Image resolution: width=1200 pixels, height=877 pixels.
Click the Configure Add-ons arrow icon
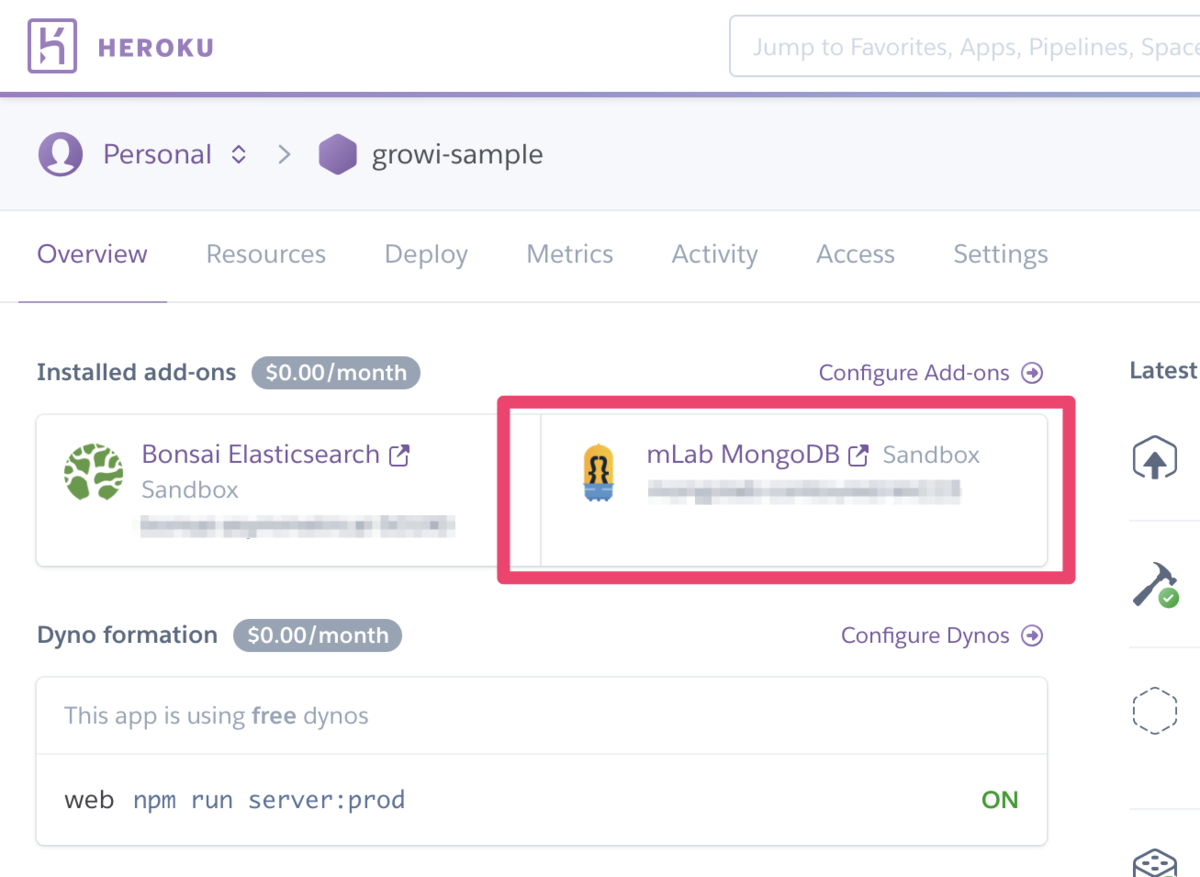[x=1032, y=373]
